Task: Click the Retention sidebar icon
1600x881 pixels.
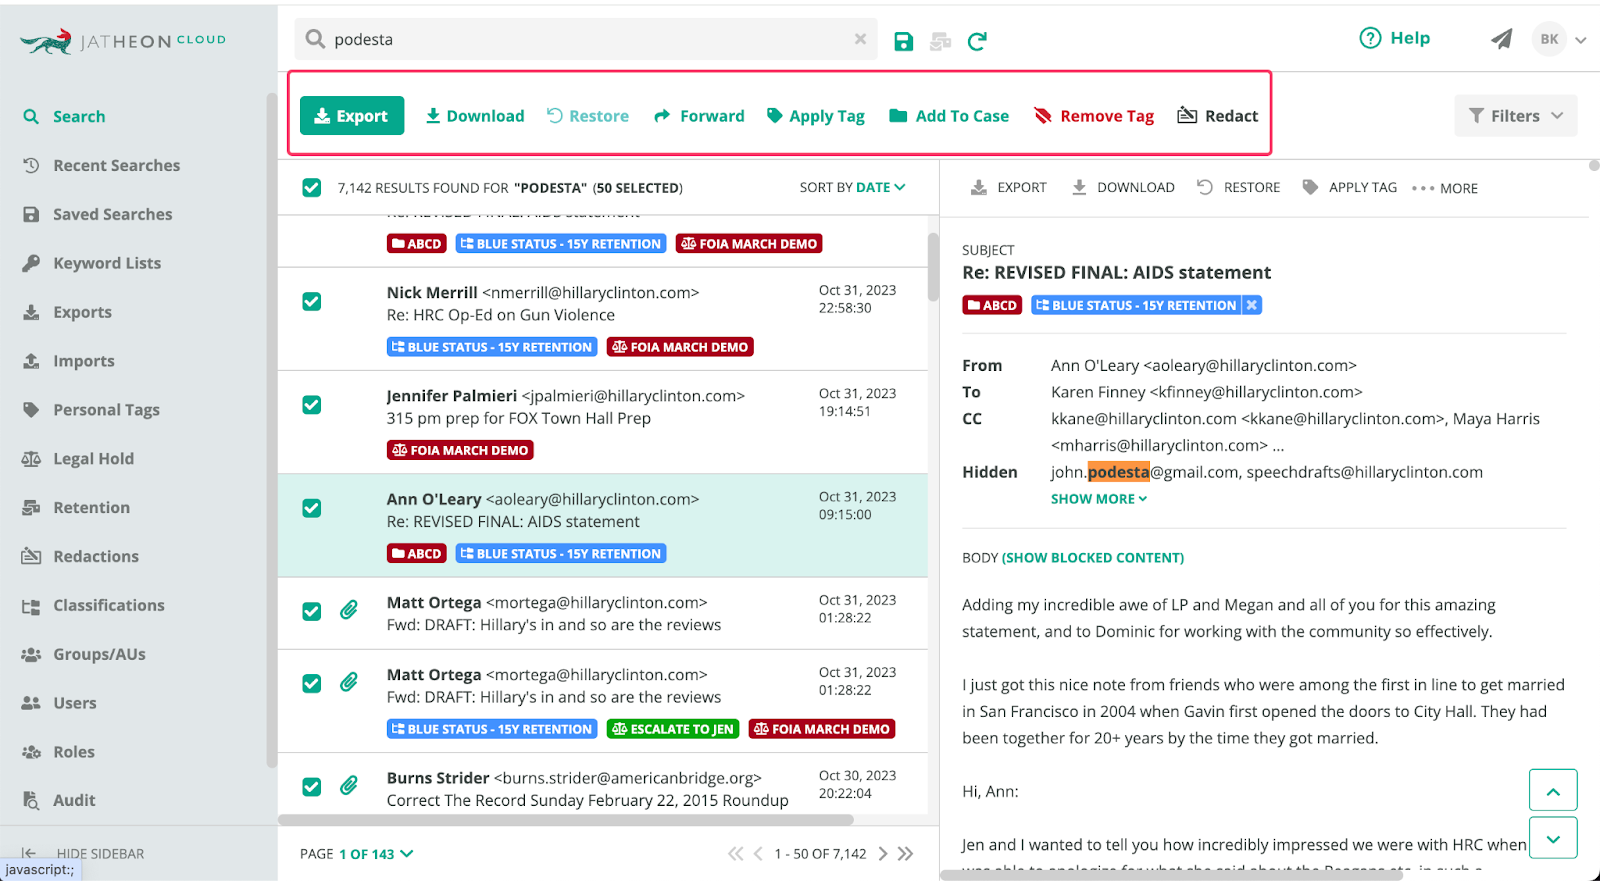Action: click(31, 508)
